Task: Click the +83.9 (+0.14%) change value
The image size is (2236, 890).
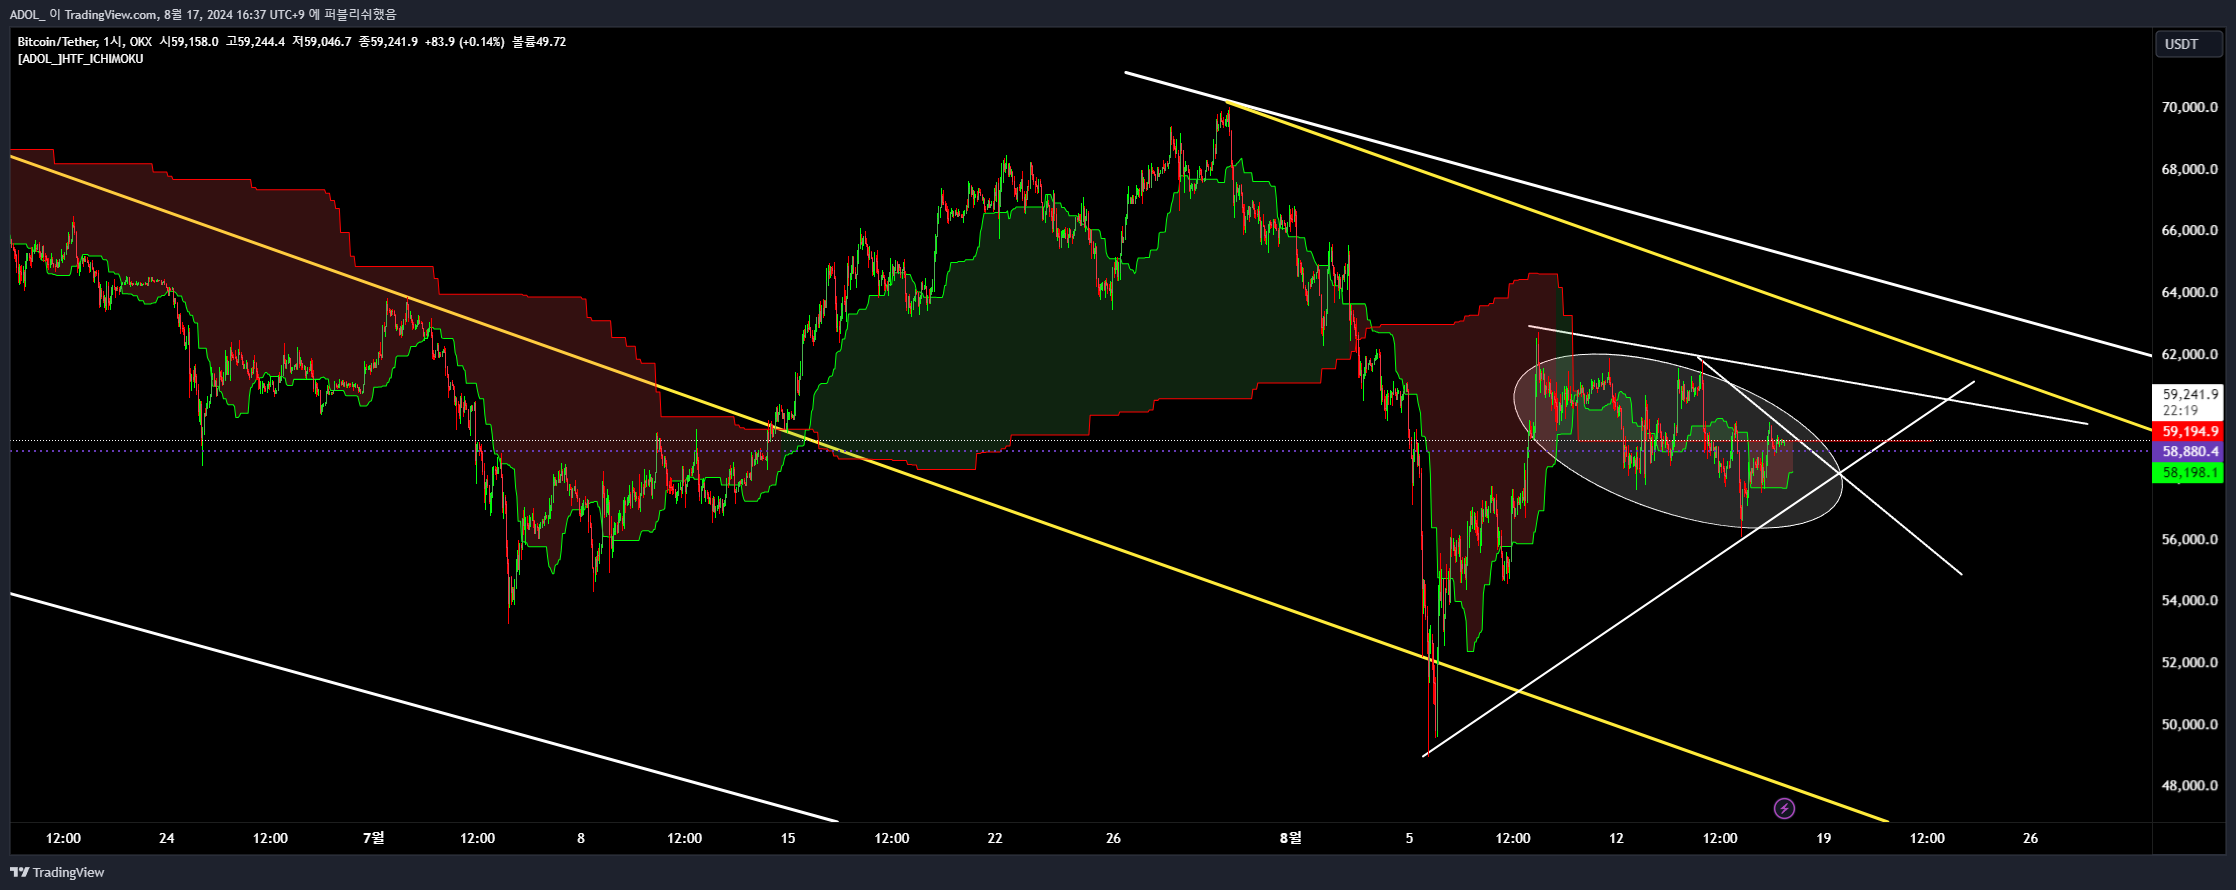Action: click(x=465, y=42)
